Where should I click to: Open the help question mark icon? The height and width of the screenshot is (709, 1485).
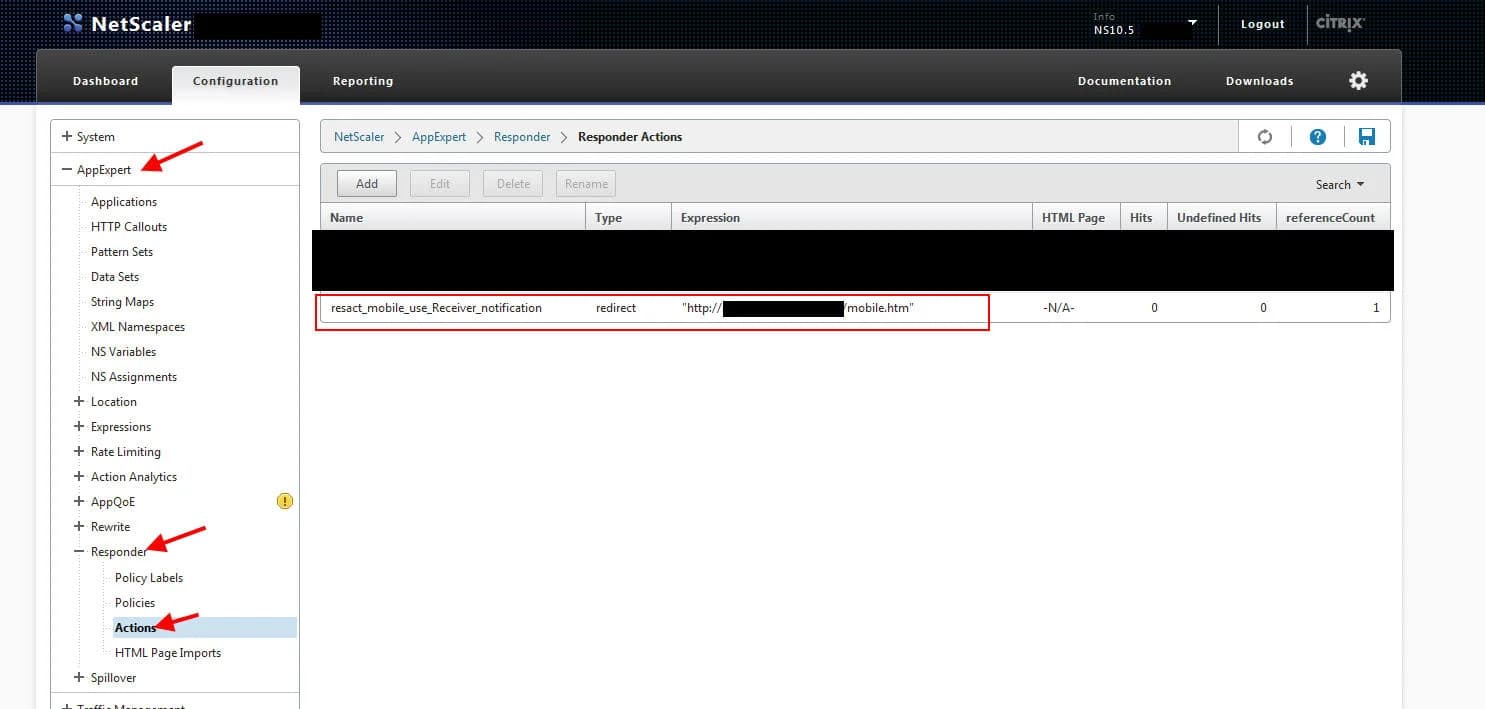click(1318, 137)
